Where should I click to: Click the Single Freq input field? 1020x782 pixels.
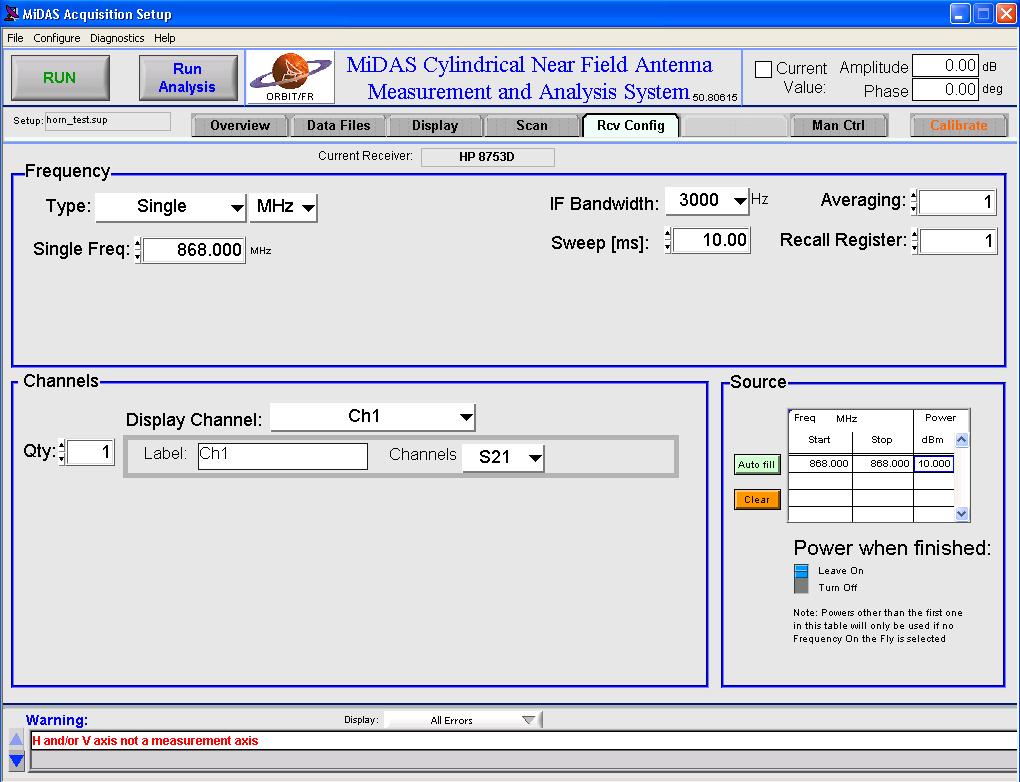[x=194, y=250]
